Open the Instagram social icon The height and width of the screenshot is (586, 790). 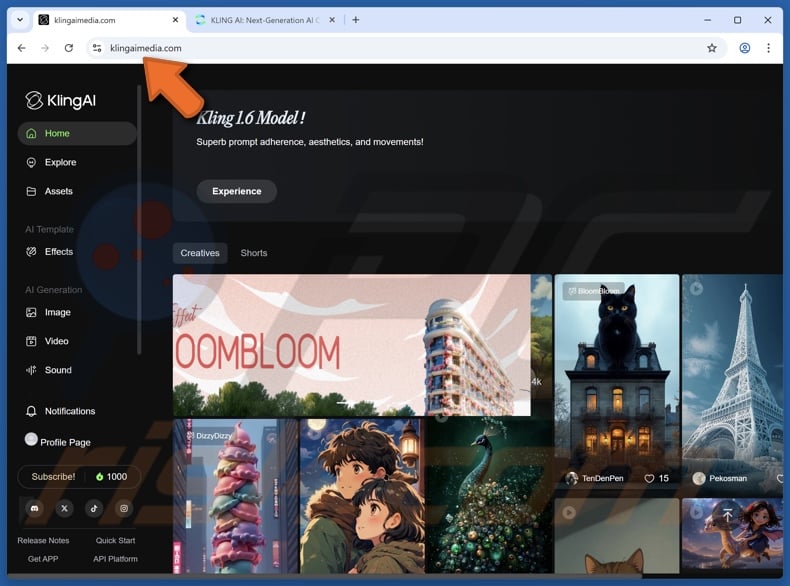tap(124, 508)
